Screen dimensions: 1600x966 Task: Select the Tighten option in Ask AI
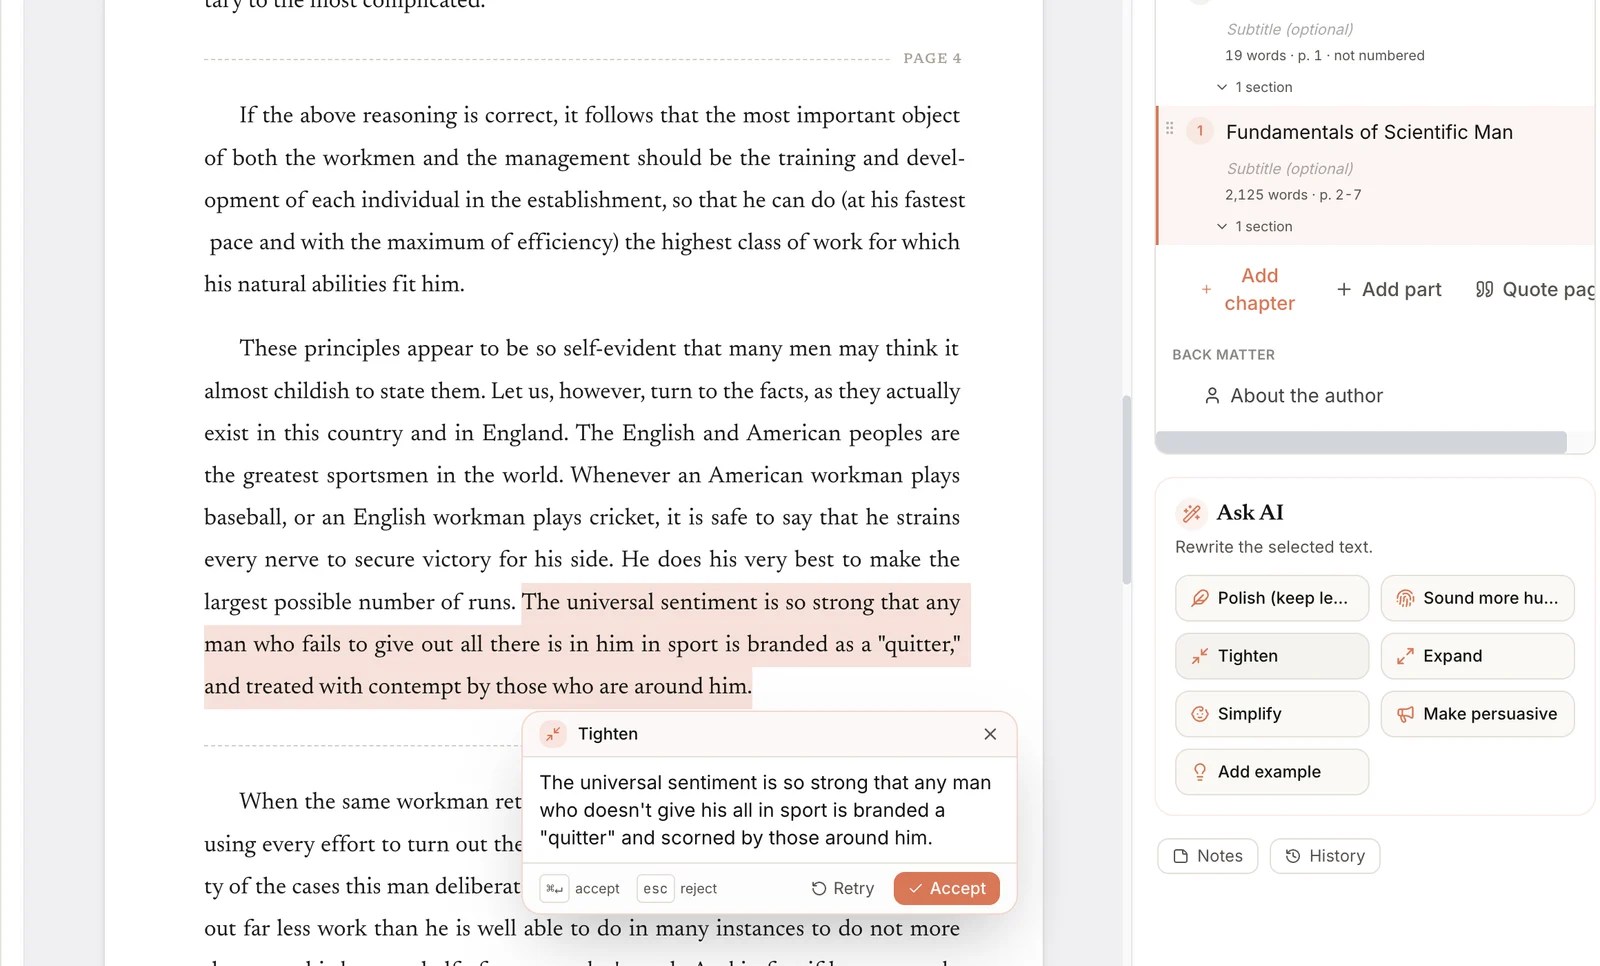tap(1271, 656)
